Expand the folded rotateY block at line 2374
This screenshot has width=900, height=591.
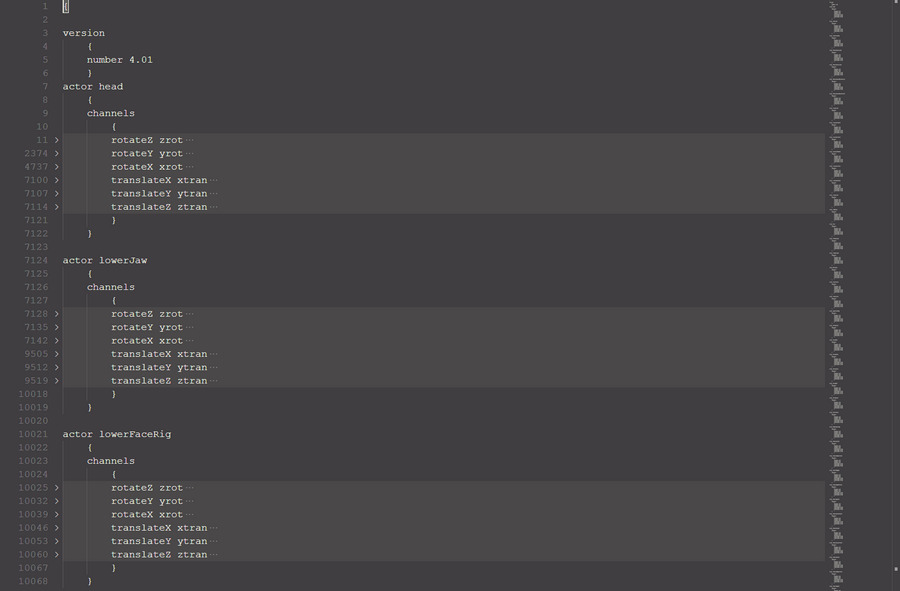pos(57,154)
